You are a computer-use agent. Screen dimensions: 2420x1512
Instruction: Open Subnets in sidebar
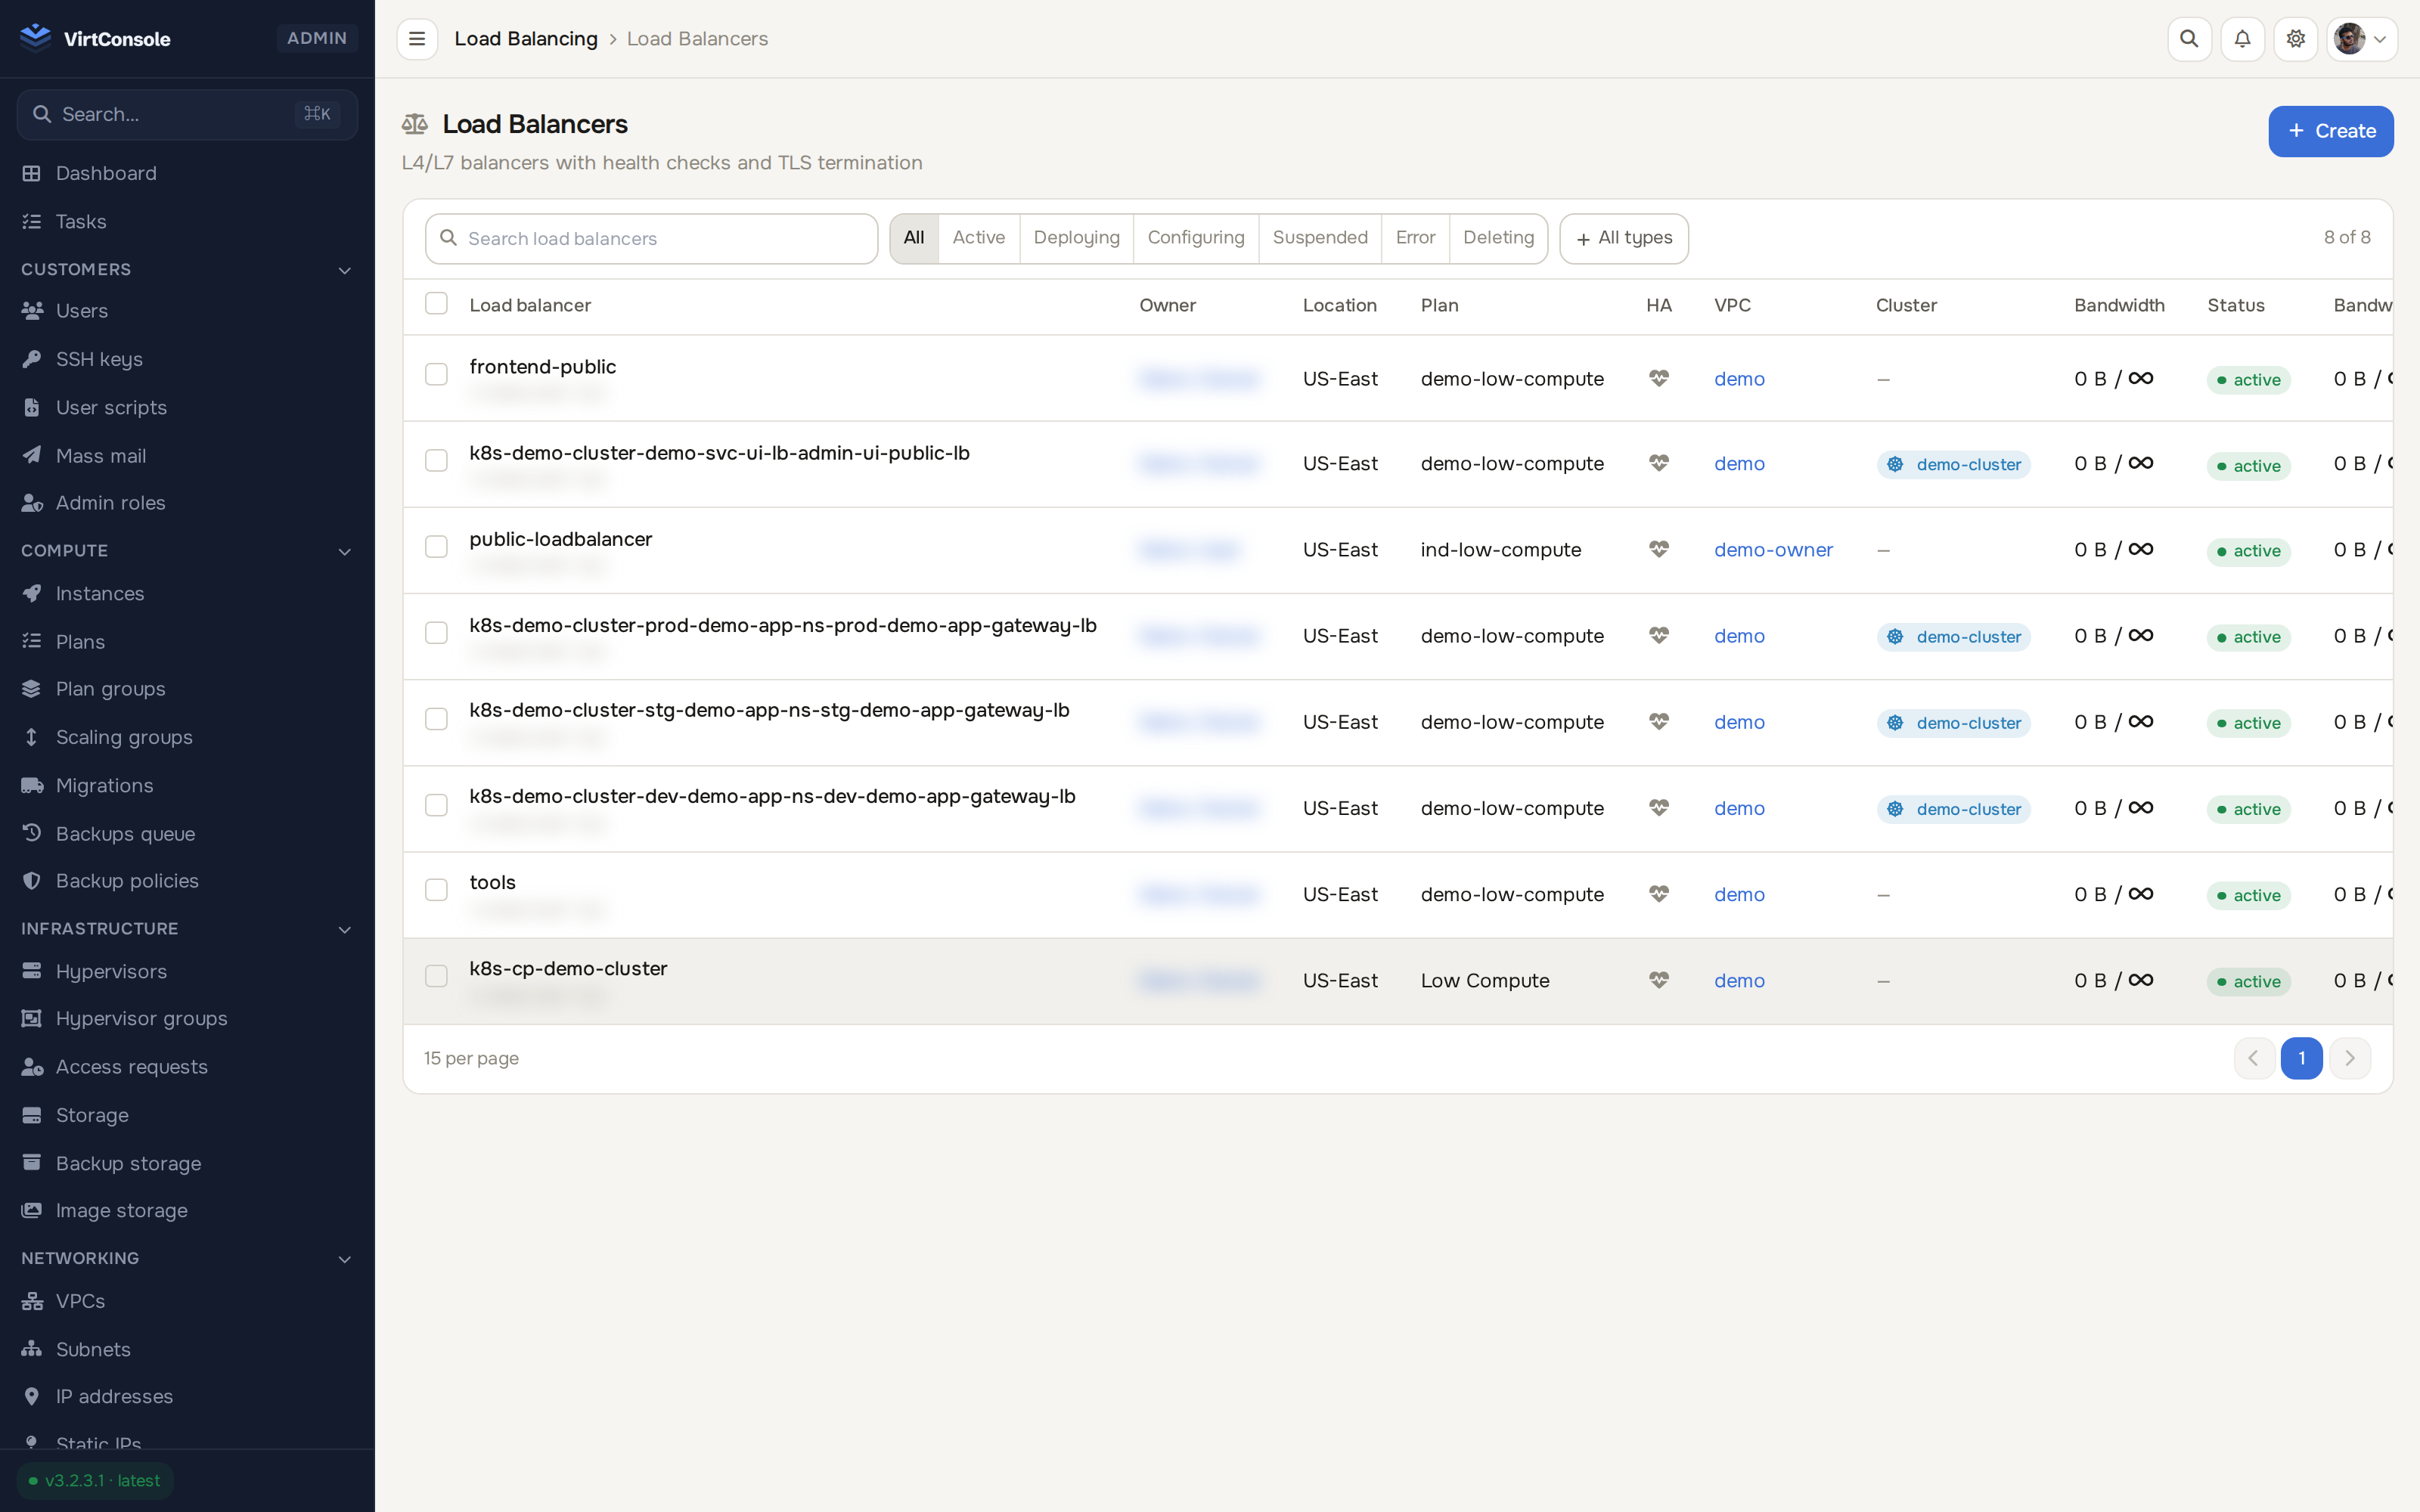pos(187,1350)
